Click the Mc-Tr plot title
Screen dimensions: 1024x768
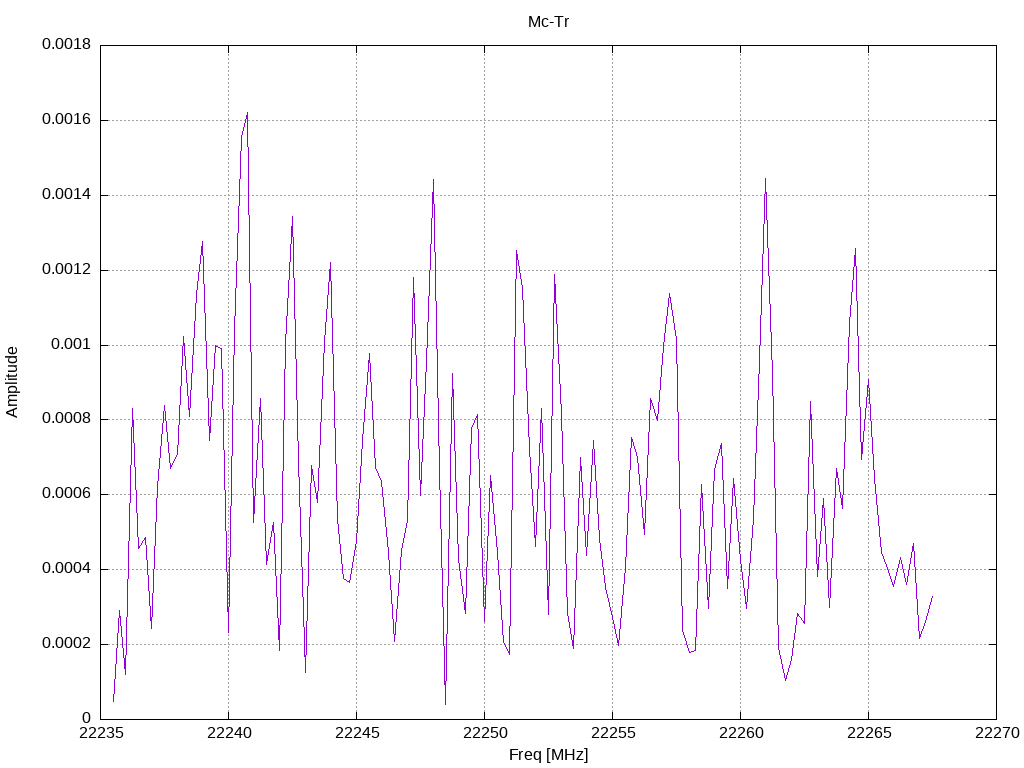548,22
